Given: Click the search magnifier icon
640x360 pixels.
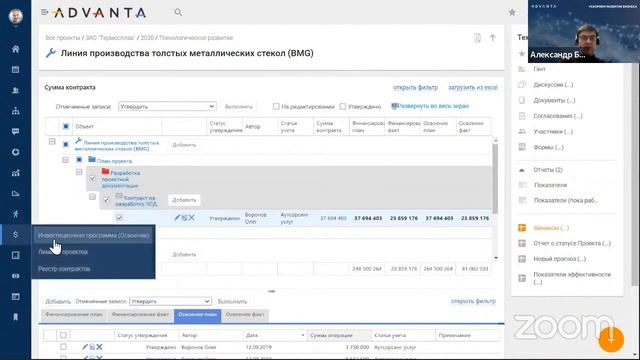Looking at the screenshot, I should (x=178, y=13).
